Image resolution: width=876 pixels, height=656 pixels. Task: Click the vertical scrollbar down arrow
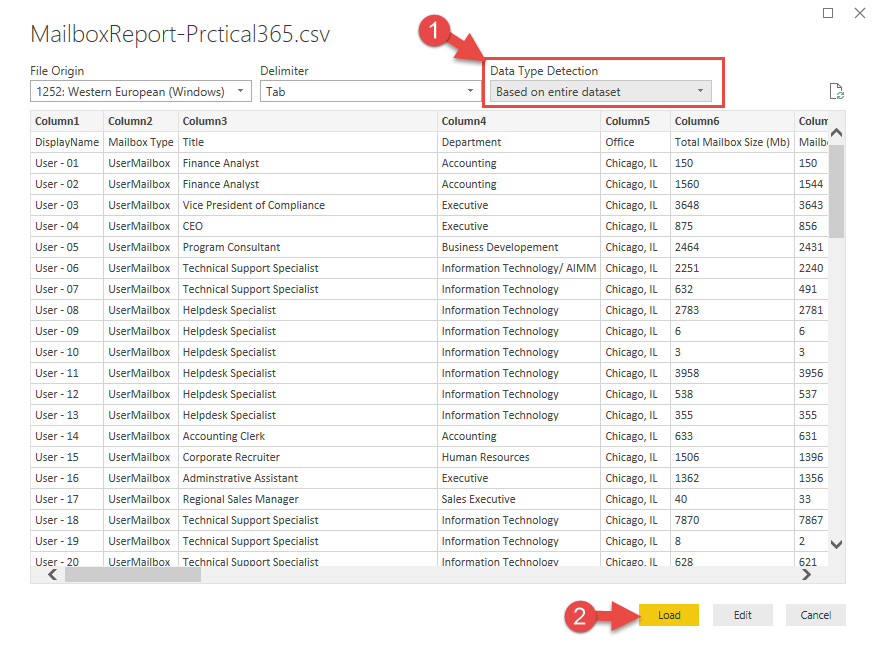(835, 544)
